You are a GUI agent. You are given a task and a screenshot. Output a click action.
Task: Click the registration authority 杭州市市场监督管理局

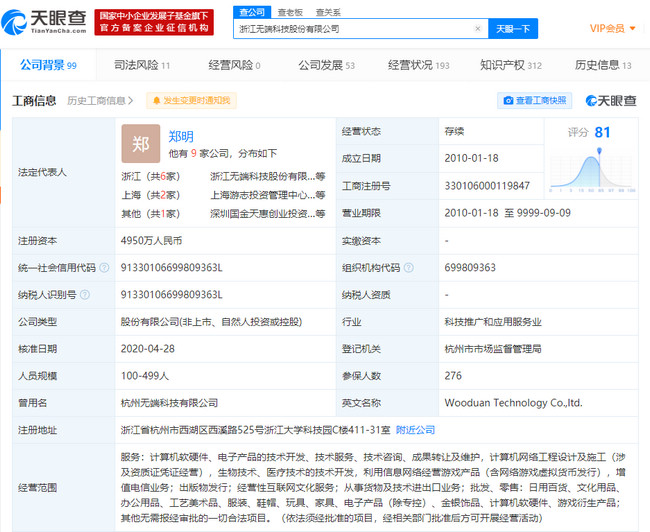493,349
